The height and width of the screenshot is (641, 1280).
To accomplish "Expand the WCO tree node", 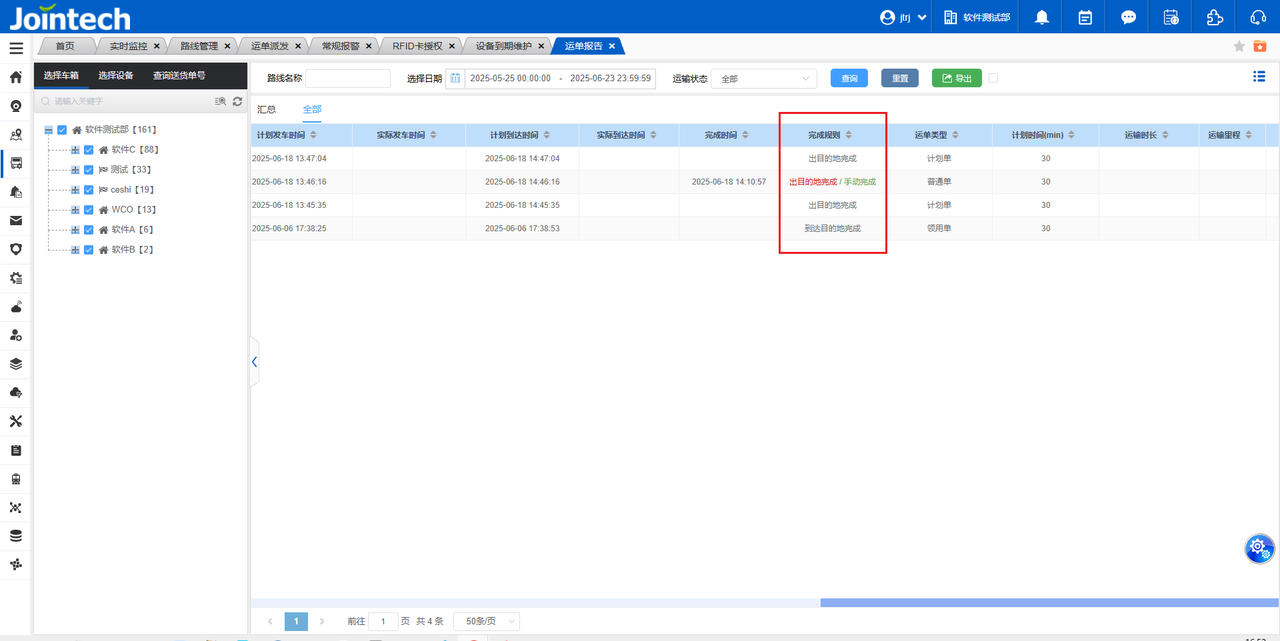I will 75,210.
